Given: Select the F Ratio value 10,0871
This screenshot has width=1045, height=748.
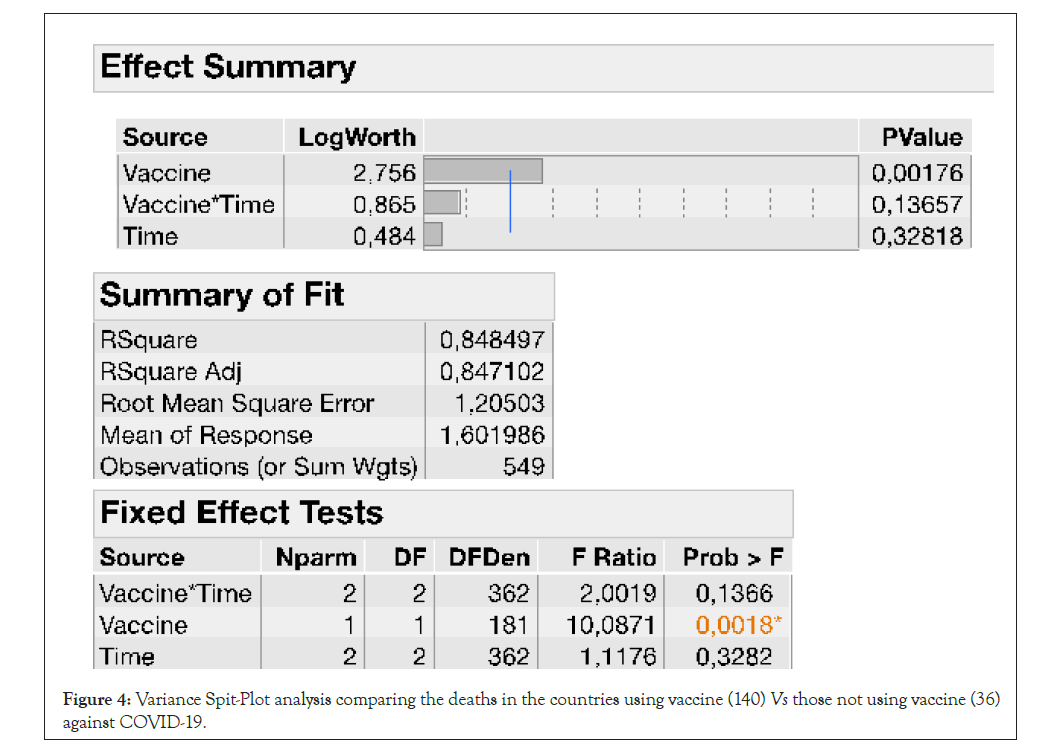Looking at the screenshot, I should [x=617, y=625].
